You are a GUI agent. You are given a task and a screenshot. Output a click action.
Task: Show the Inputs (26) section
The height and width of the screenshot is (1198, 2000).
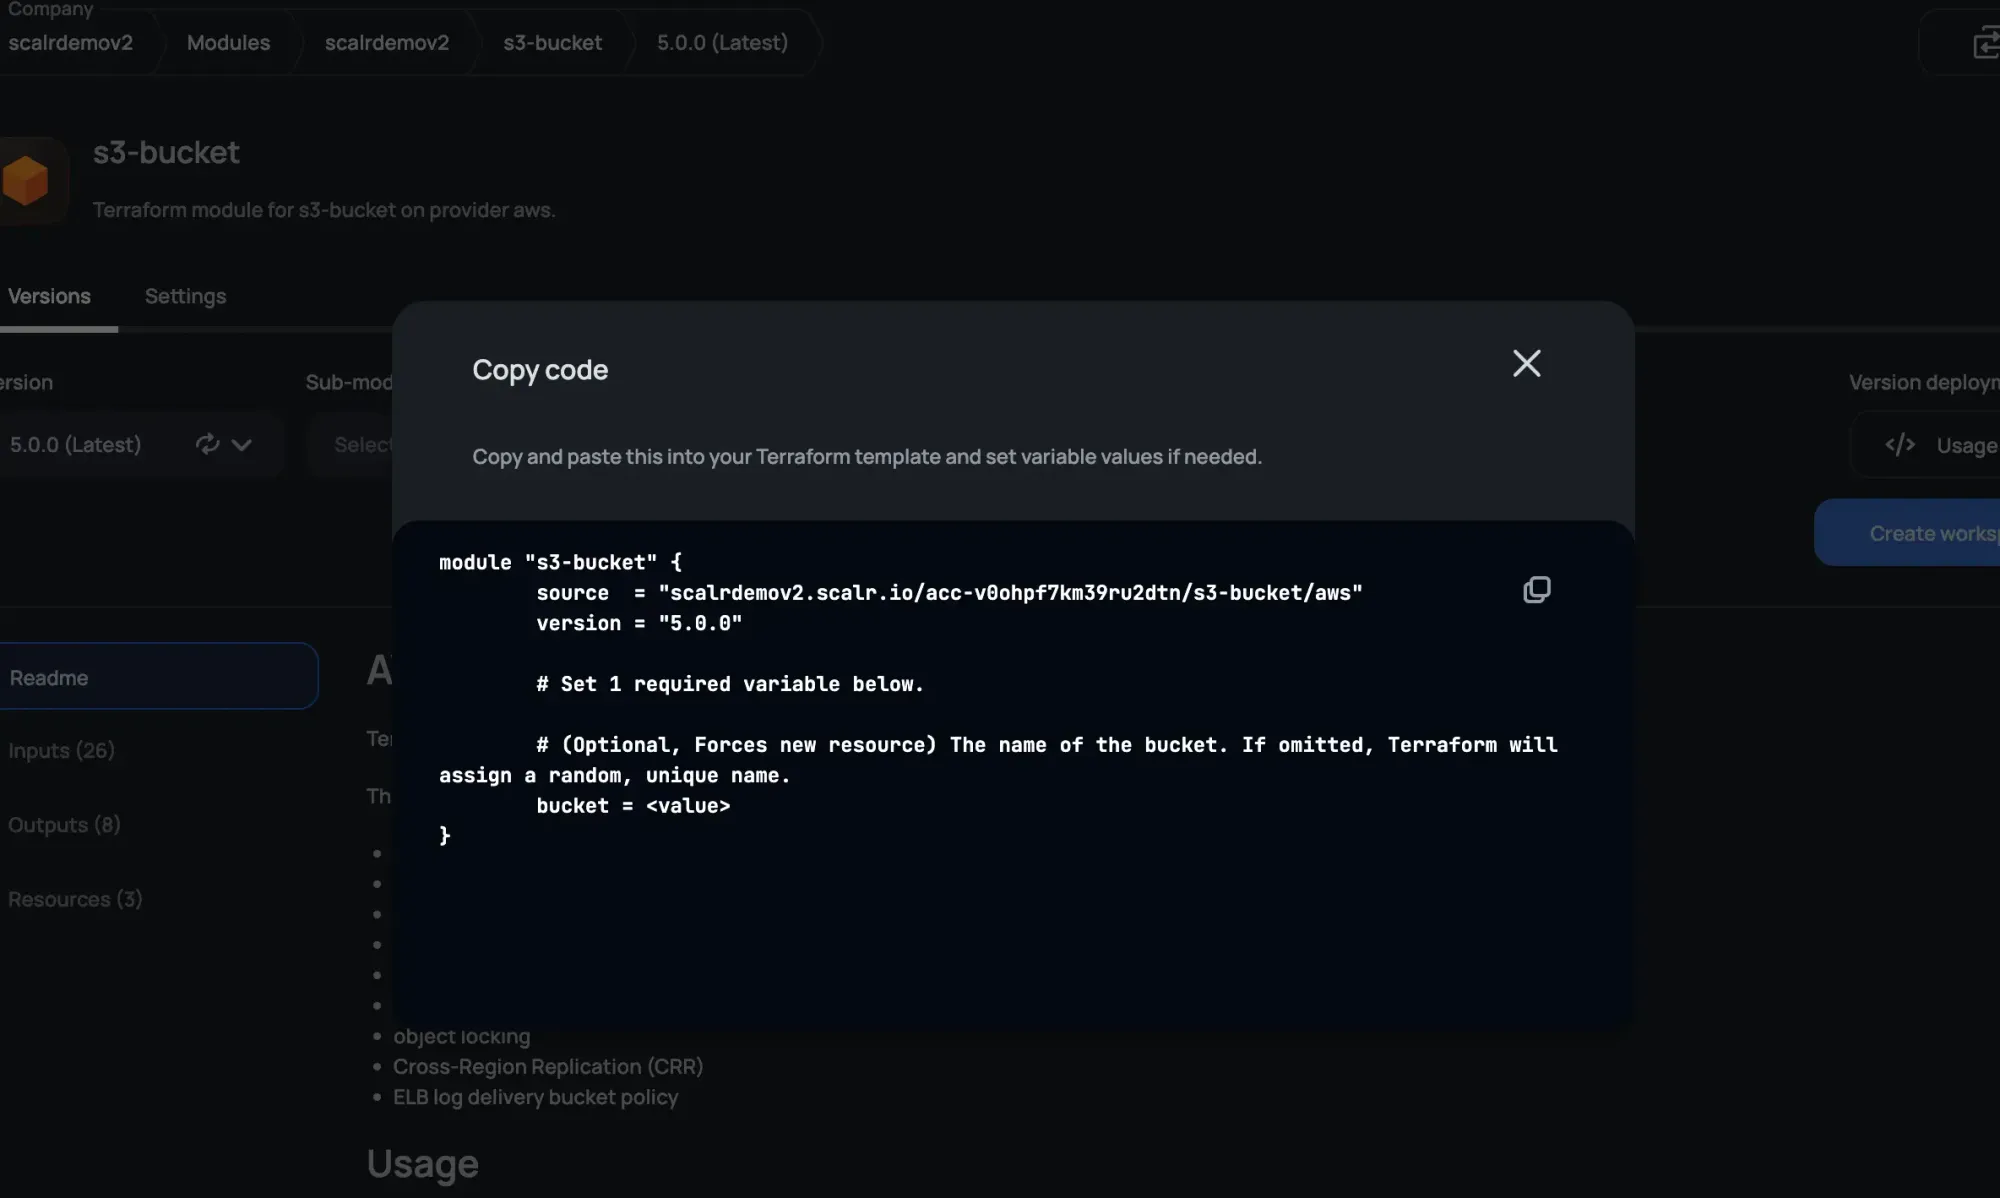point(61,750)
